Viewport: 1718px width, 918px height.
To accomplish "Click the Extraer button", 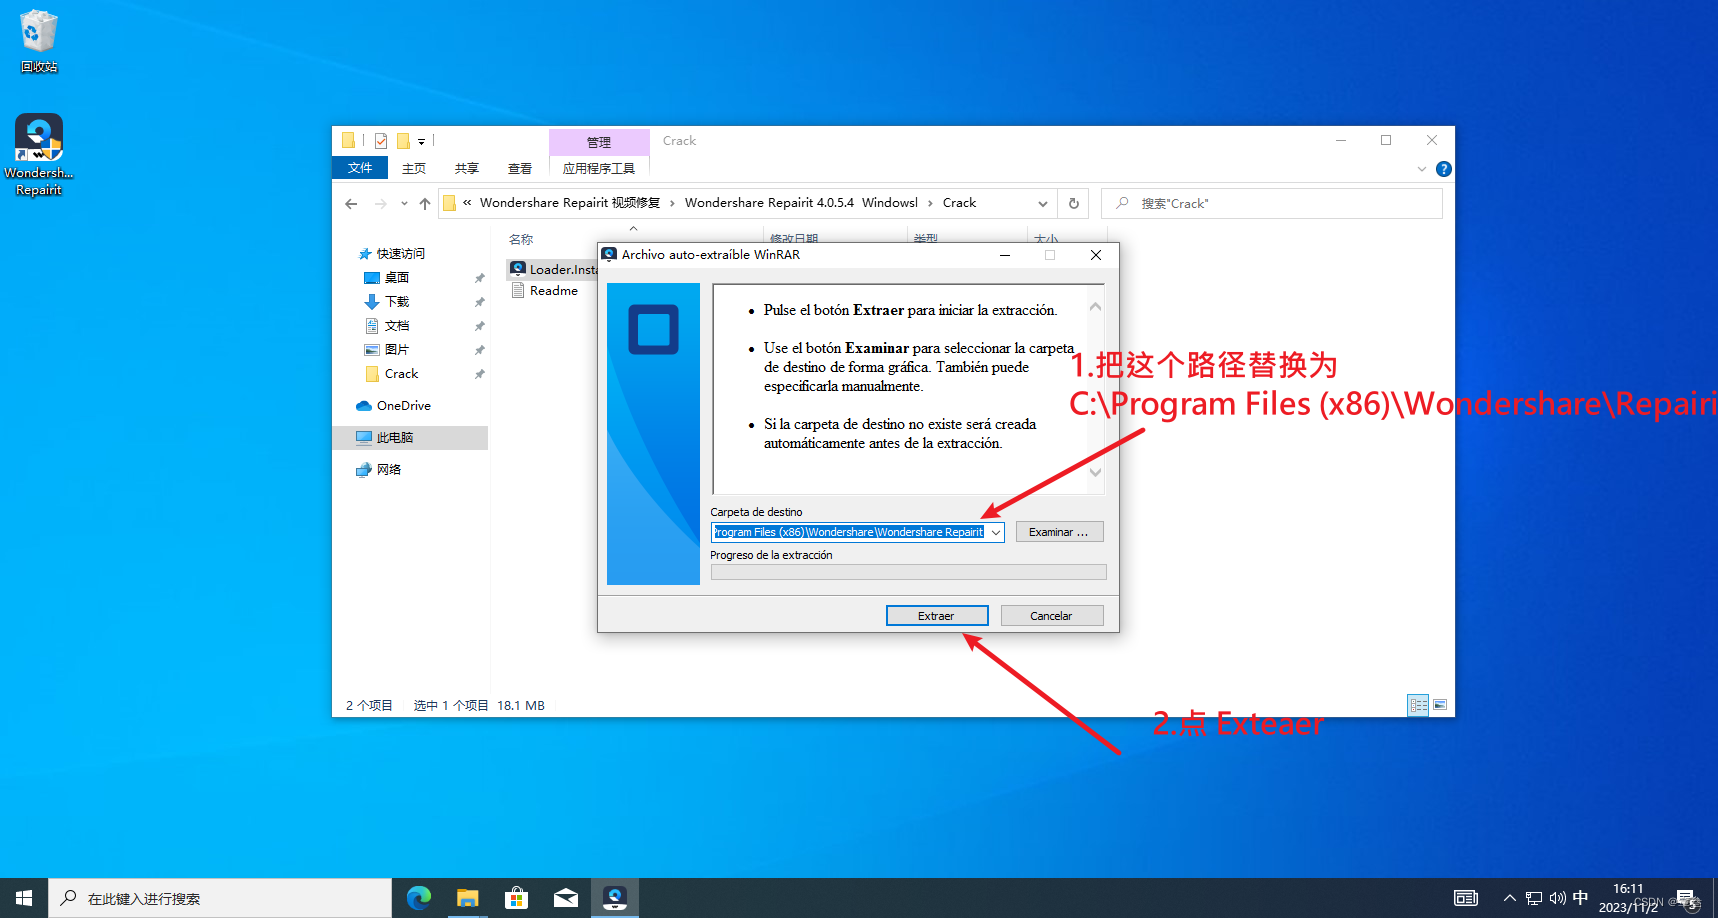I will coord(937,616).
